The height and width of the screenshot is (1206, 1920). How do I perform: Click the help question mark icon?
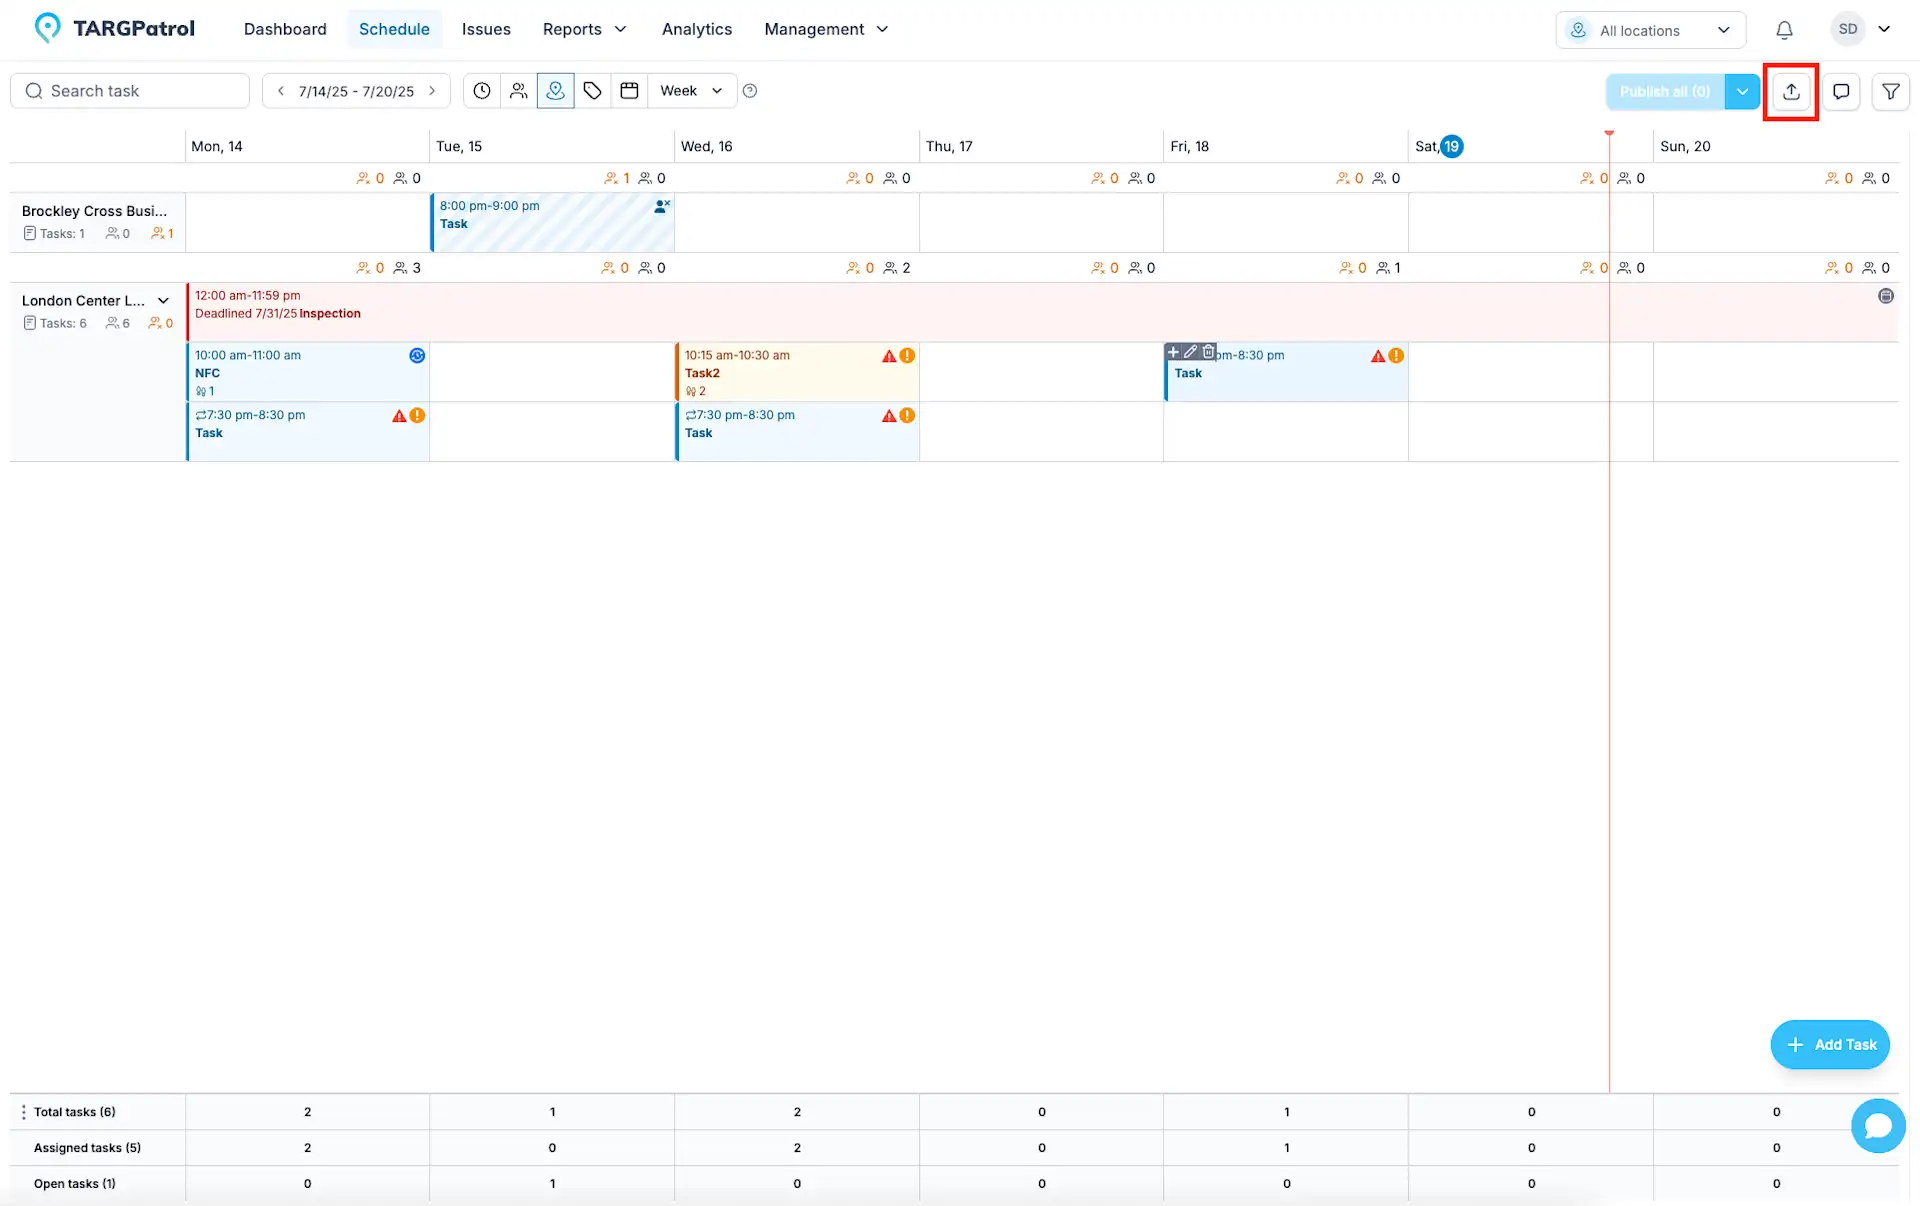coord(750,91)
